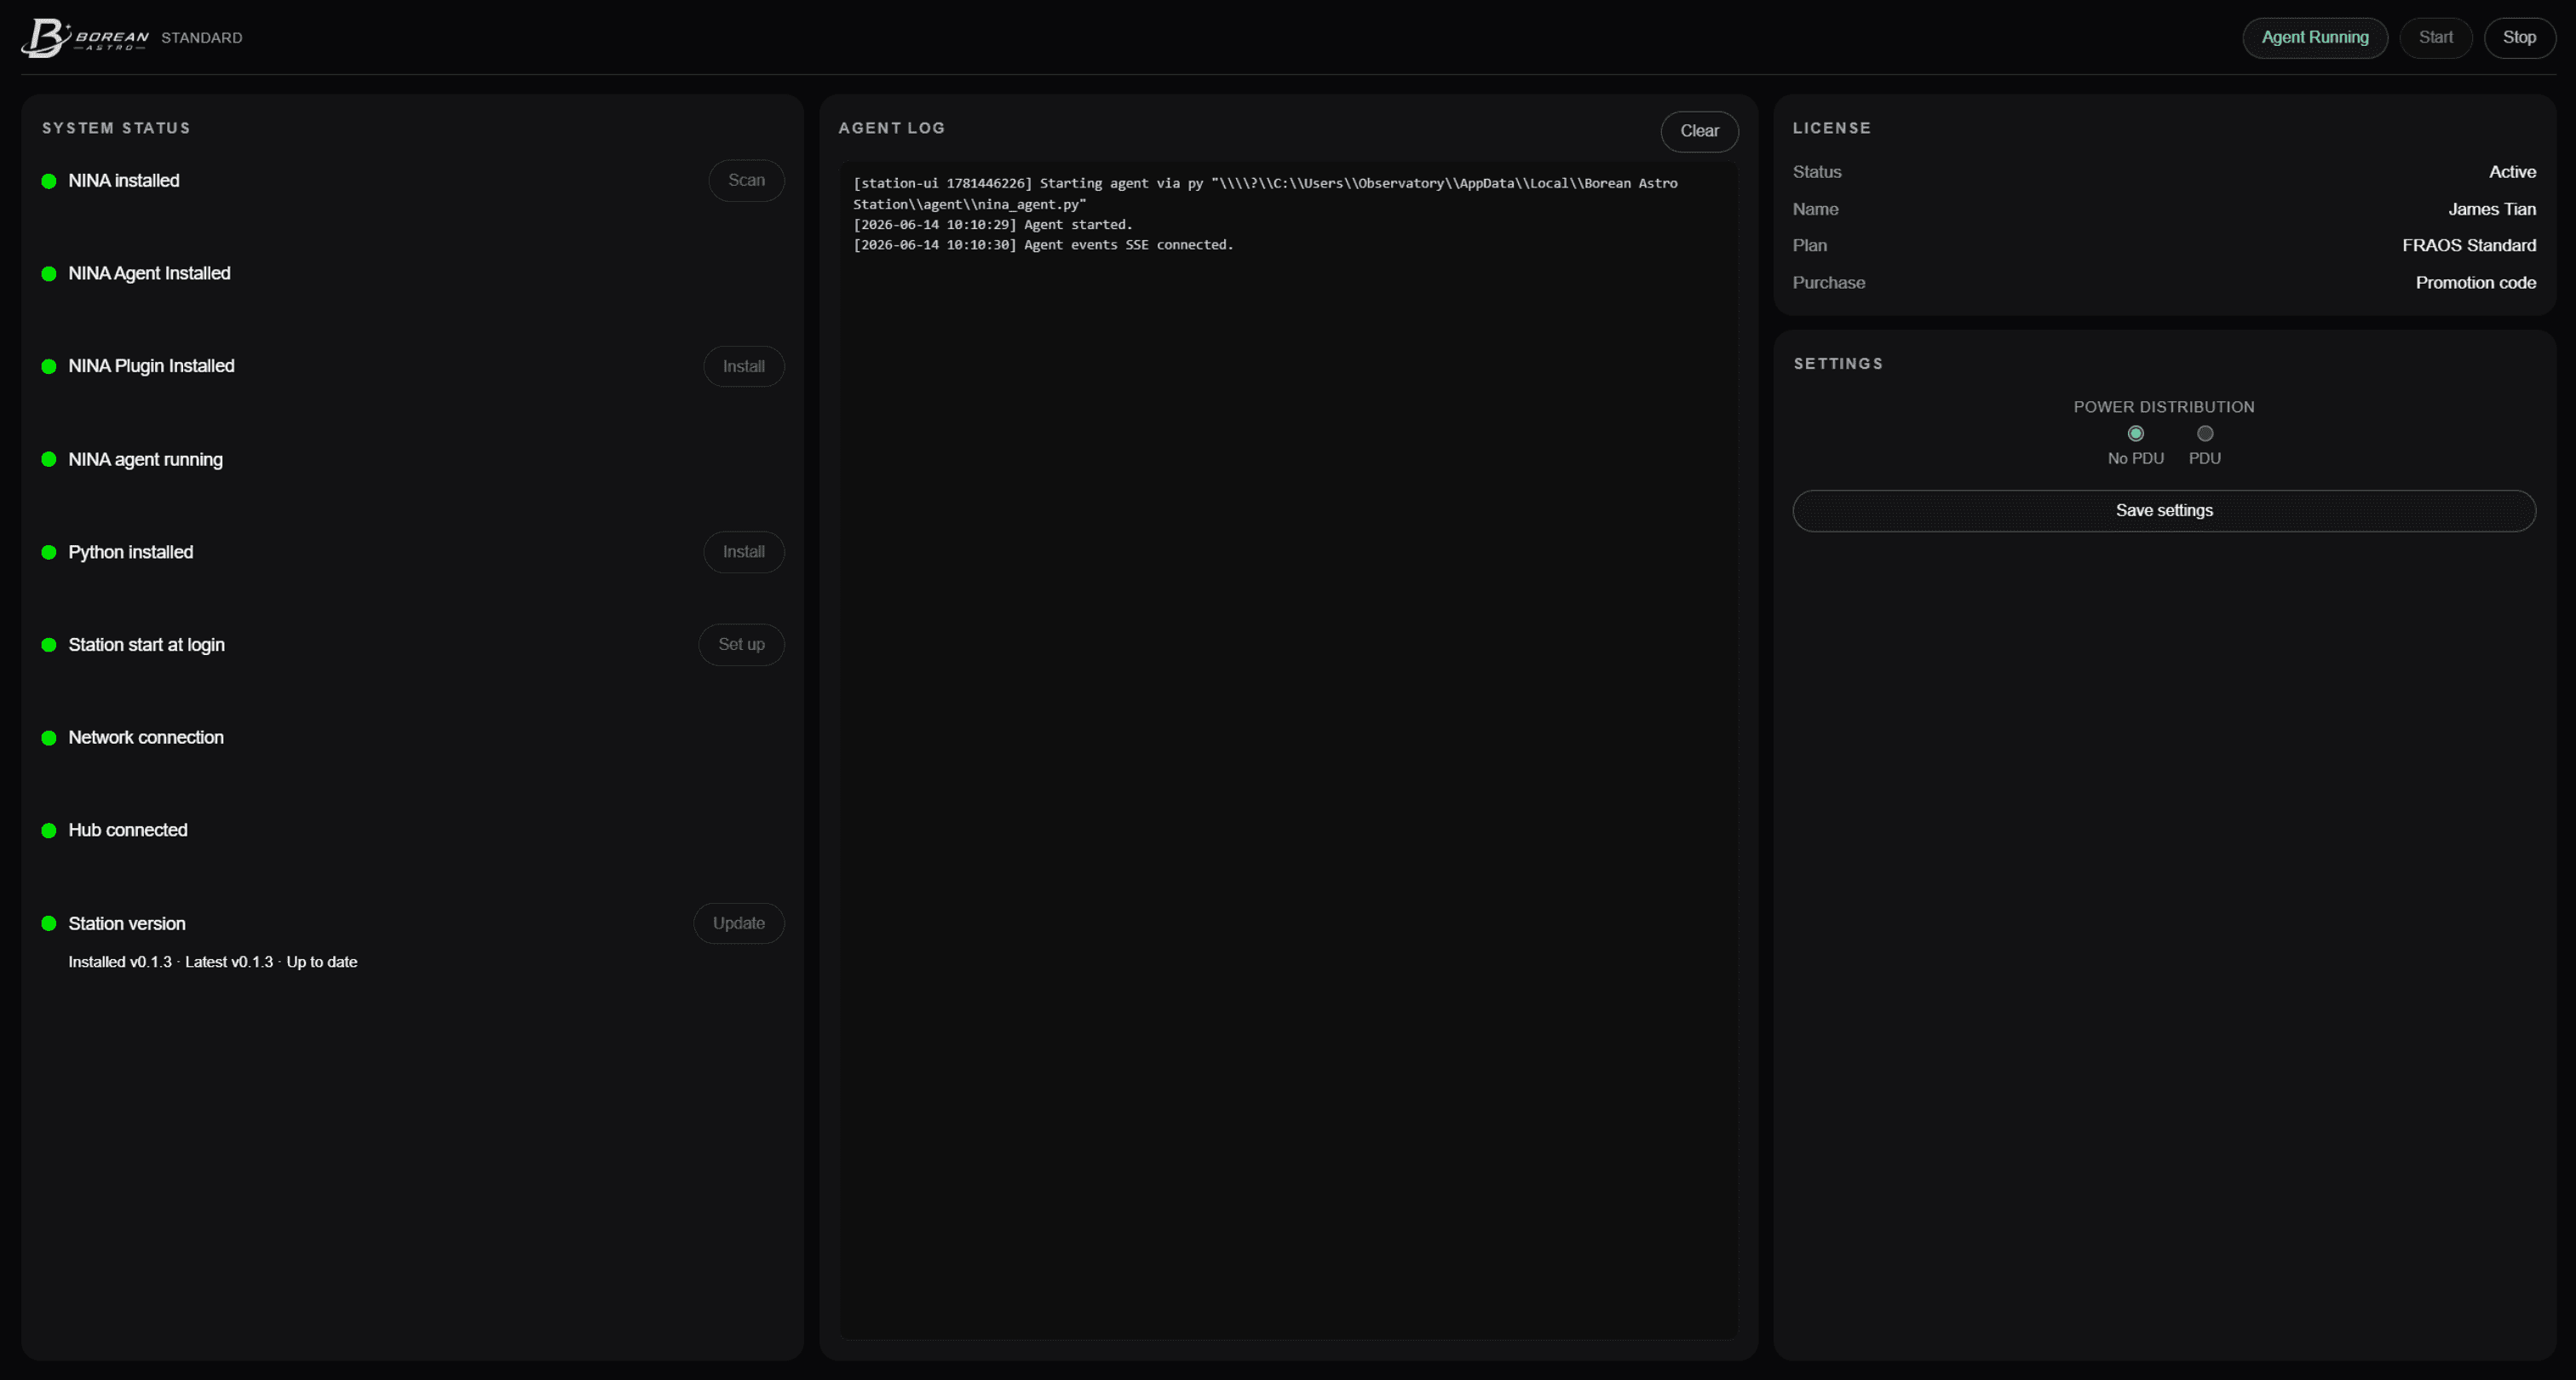Click license status value Active
This screenshot has height=1380, width=2576.
point(2512,172)
